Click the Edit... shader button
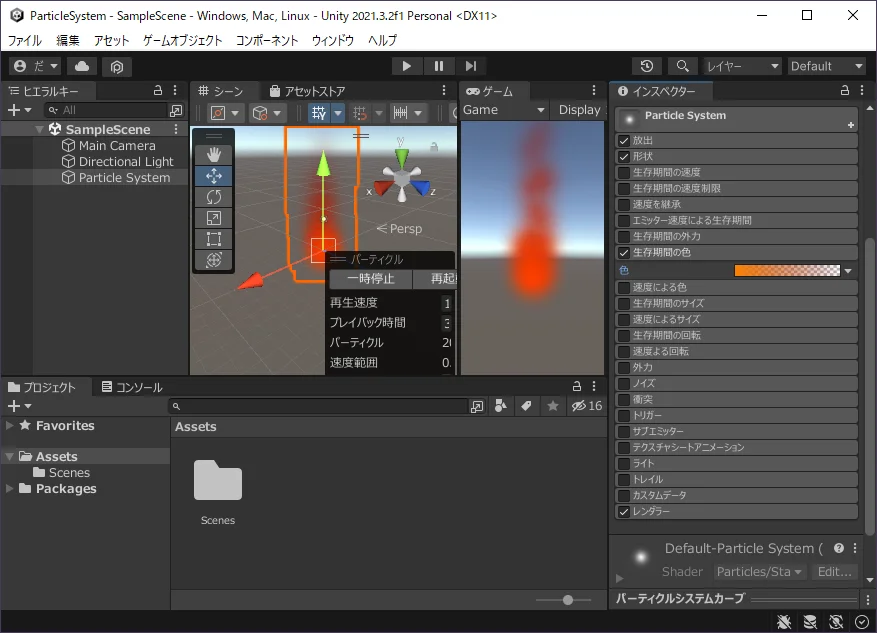The height and width of the screenshot is (633, 877). [834, 571]
